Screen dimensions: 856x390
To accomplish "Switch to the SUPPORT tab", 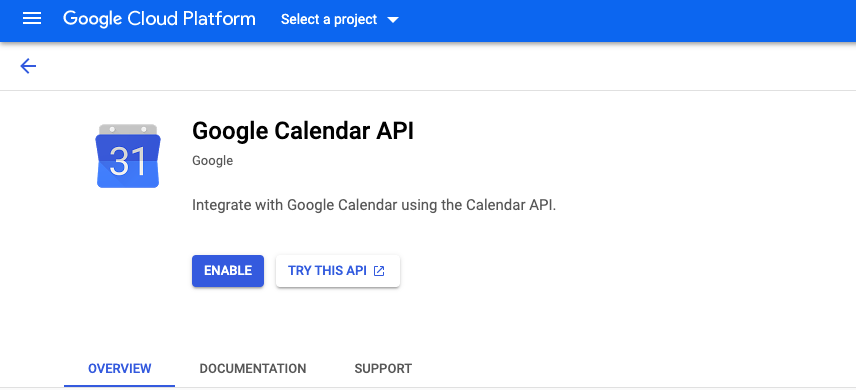I will (383, 369).
